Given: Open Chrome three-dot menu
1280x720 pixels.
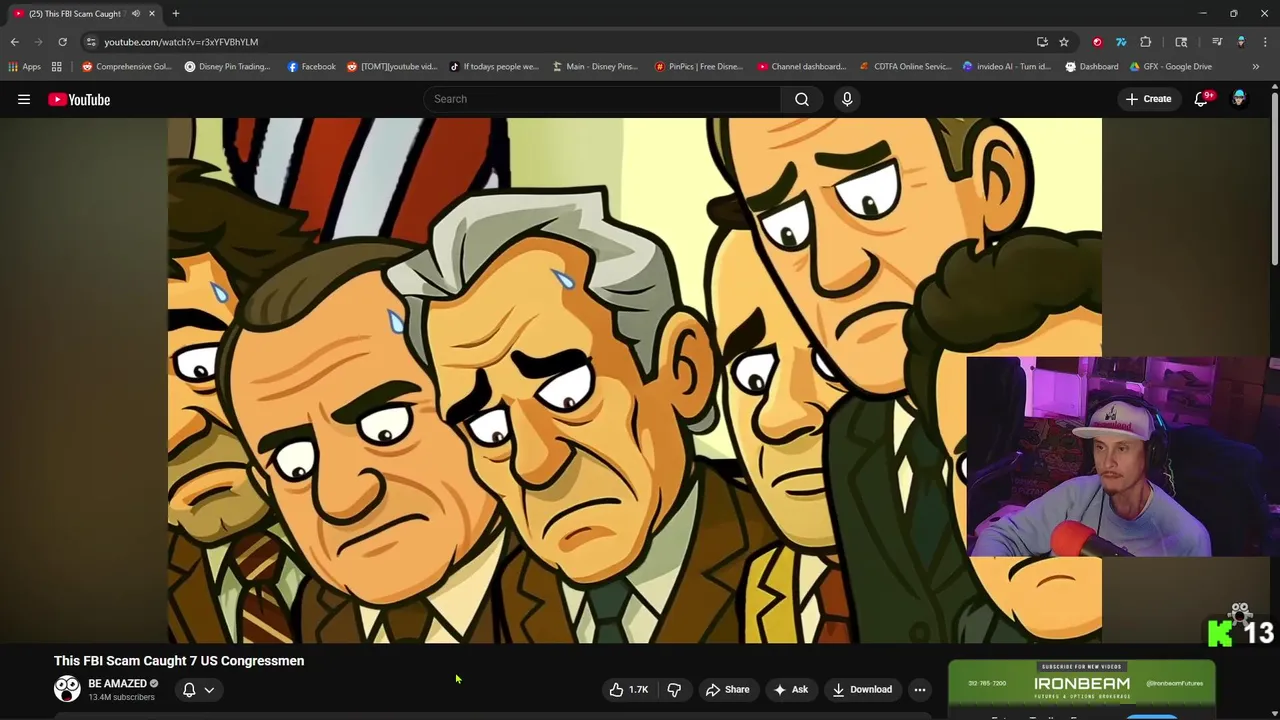Looking at the screenshot, I should [1265, 42].
